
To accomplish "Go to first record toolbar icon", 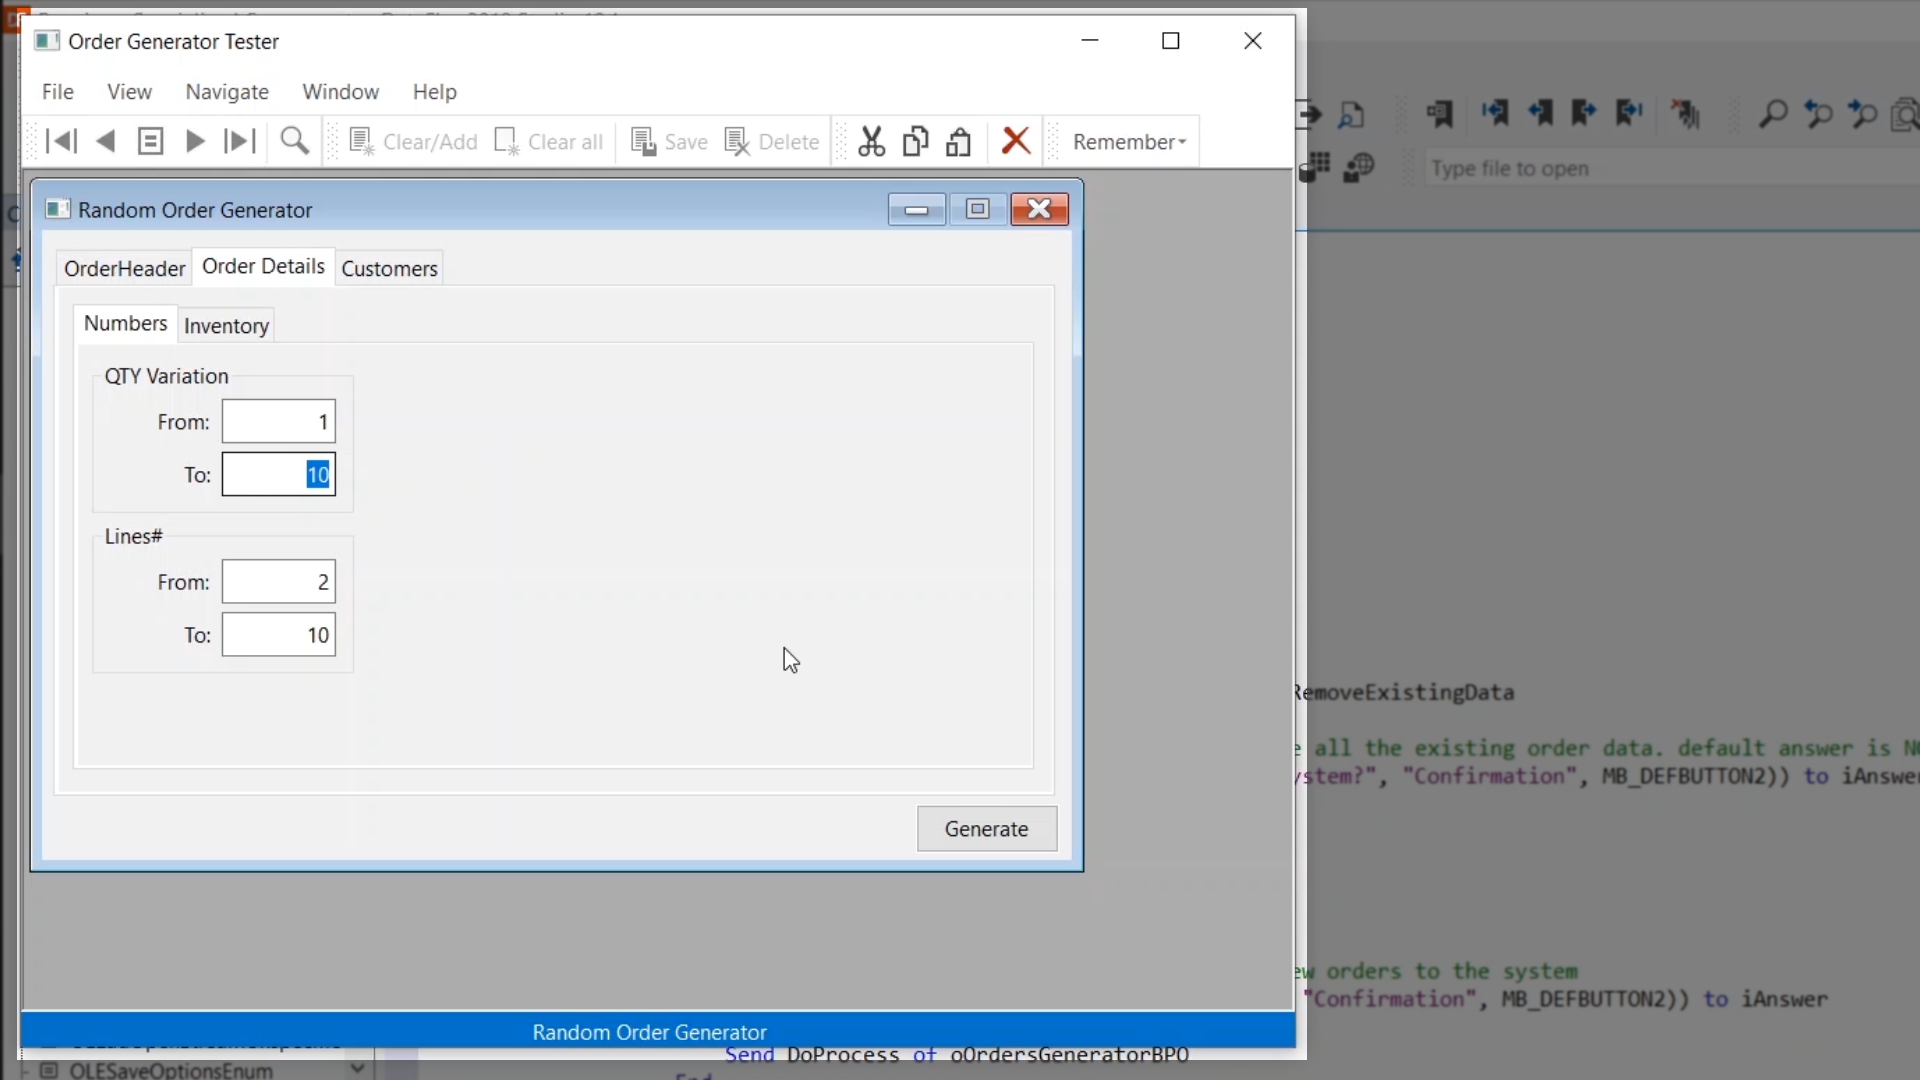I will coord(61,142).
